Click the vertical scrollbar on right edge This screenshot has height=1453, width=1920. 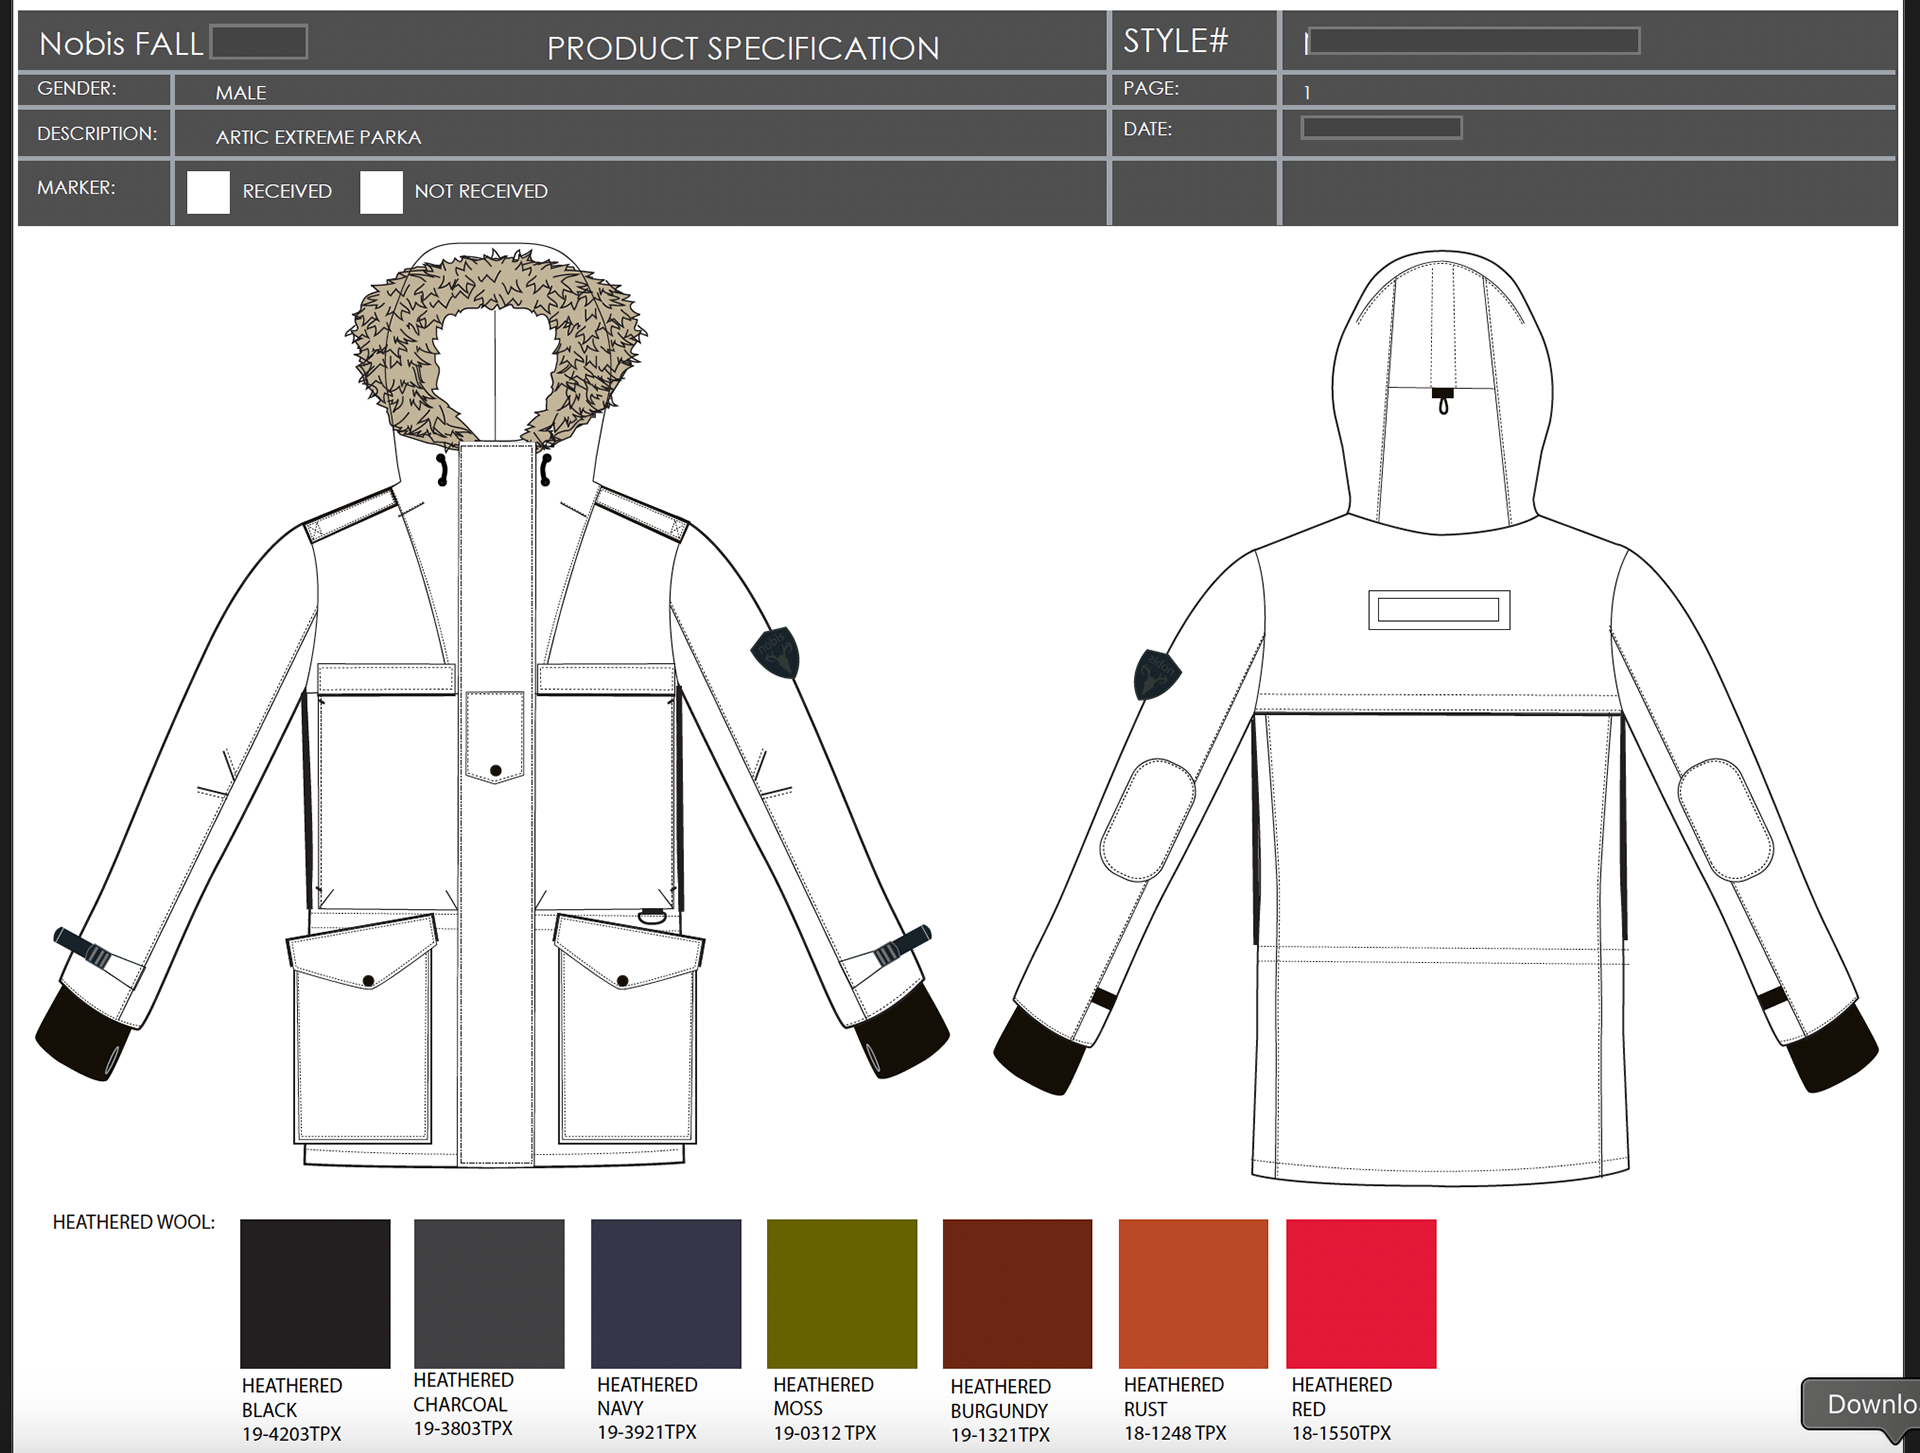click(1911, 700)
